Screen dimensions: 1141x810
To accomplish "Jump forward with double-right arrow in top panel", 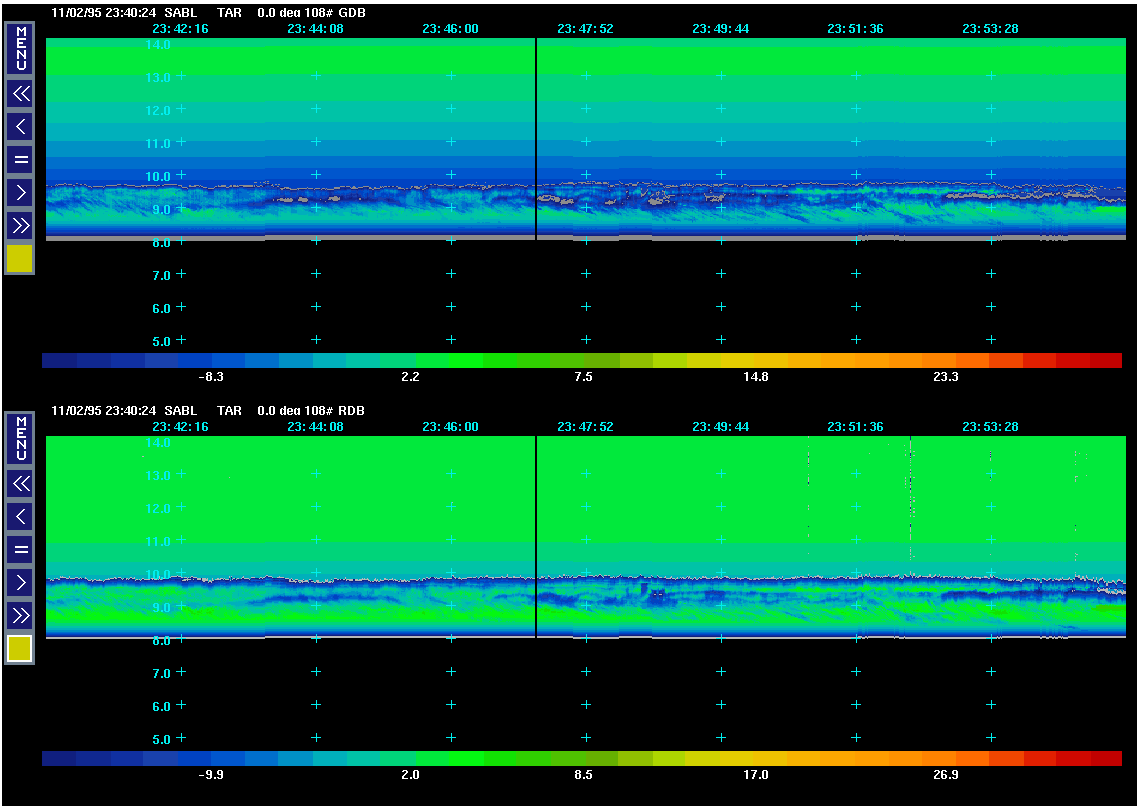I will 20,225.
